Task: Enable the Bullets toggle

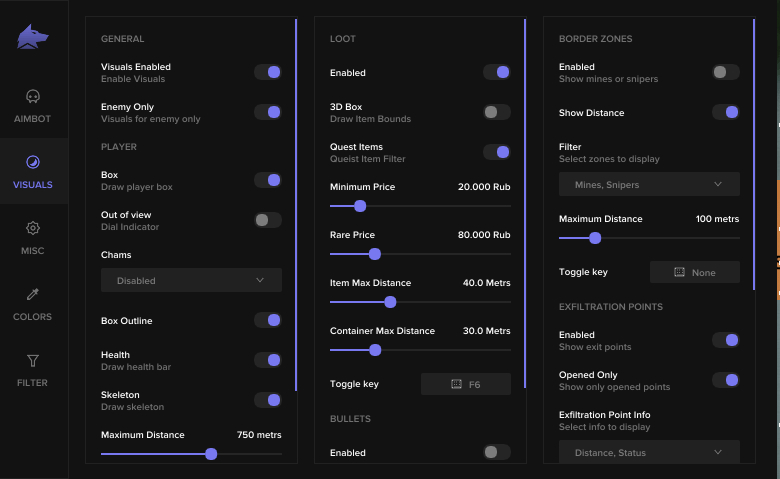Action: [x=496, y=452]
